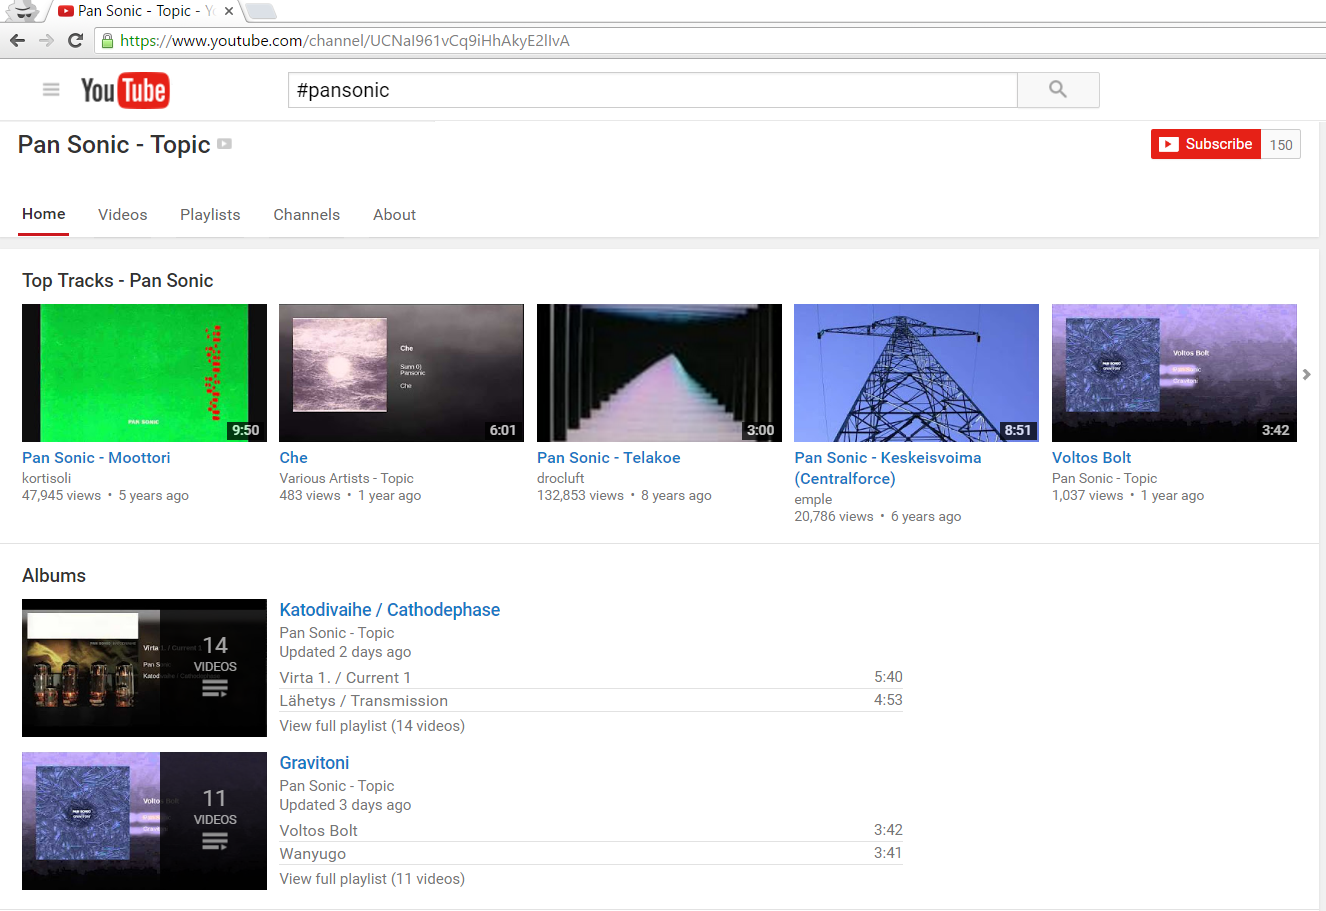The height and width of the screenshot is (911, 1326).
Task: Click the 3:41 Wanyugo duration
Action: [888, 853]
